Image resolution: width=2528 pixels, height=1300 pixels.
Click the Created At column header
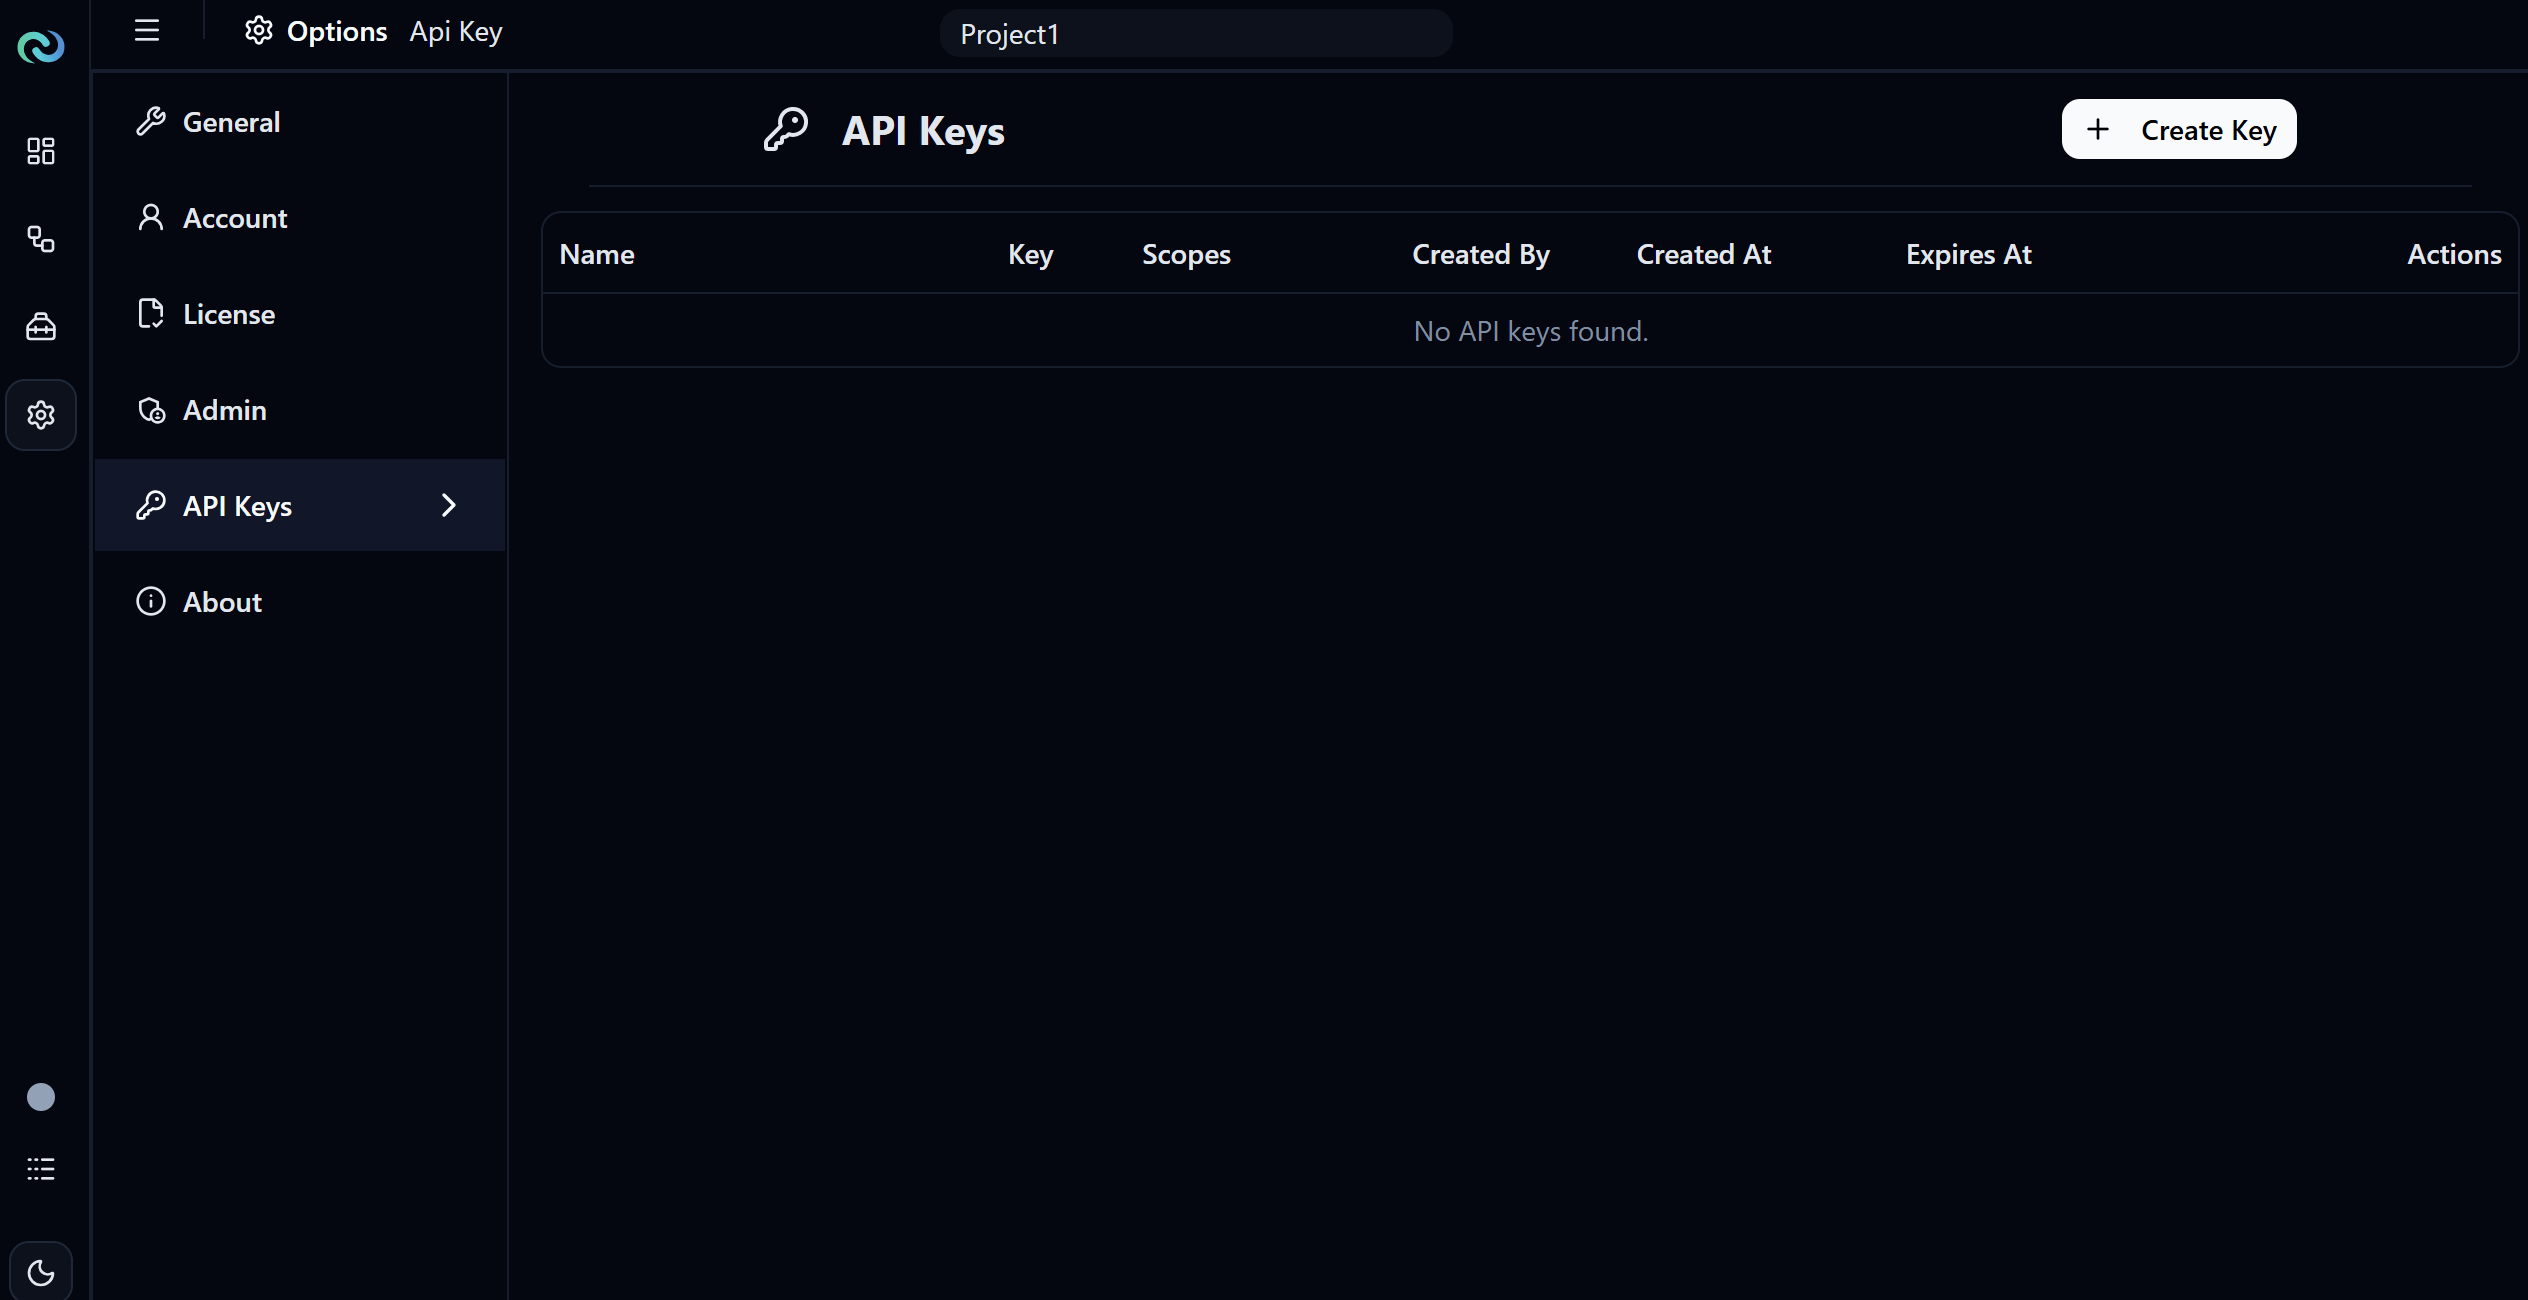(1704, 254)
